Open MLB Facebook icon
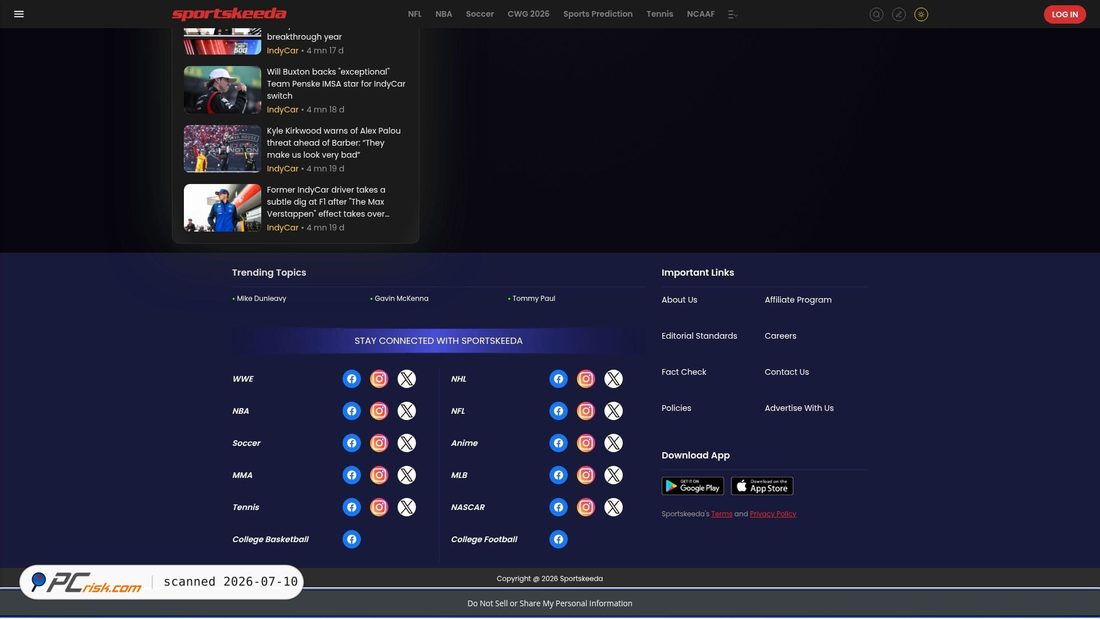1100x619 pixels. [x=558, y=475]
